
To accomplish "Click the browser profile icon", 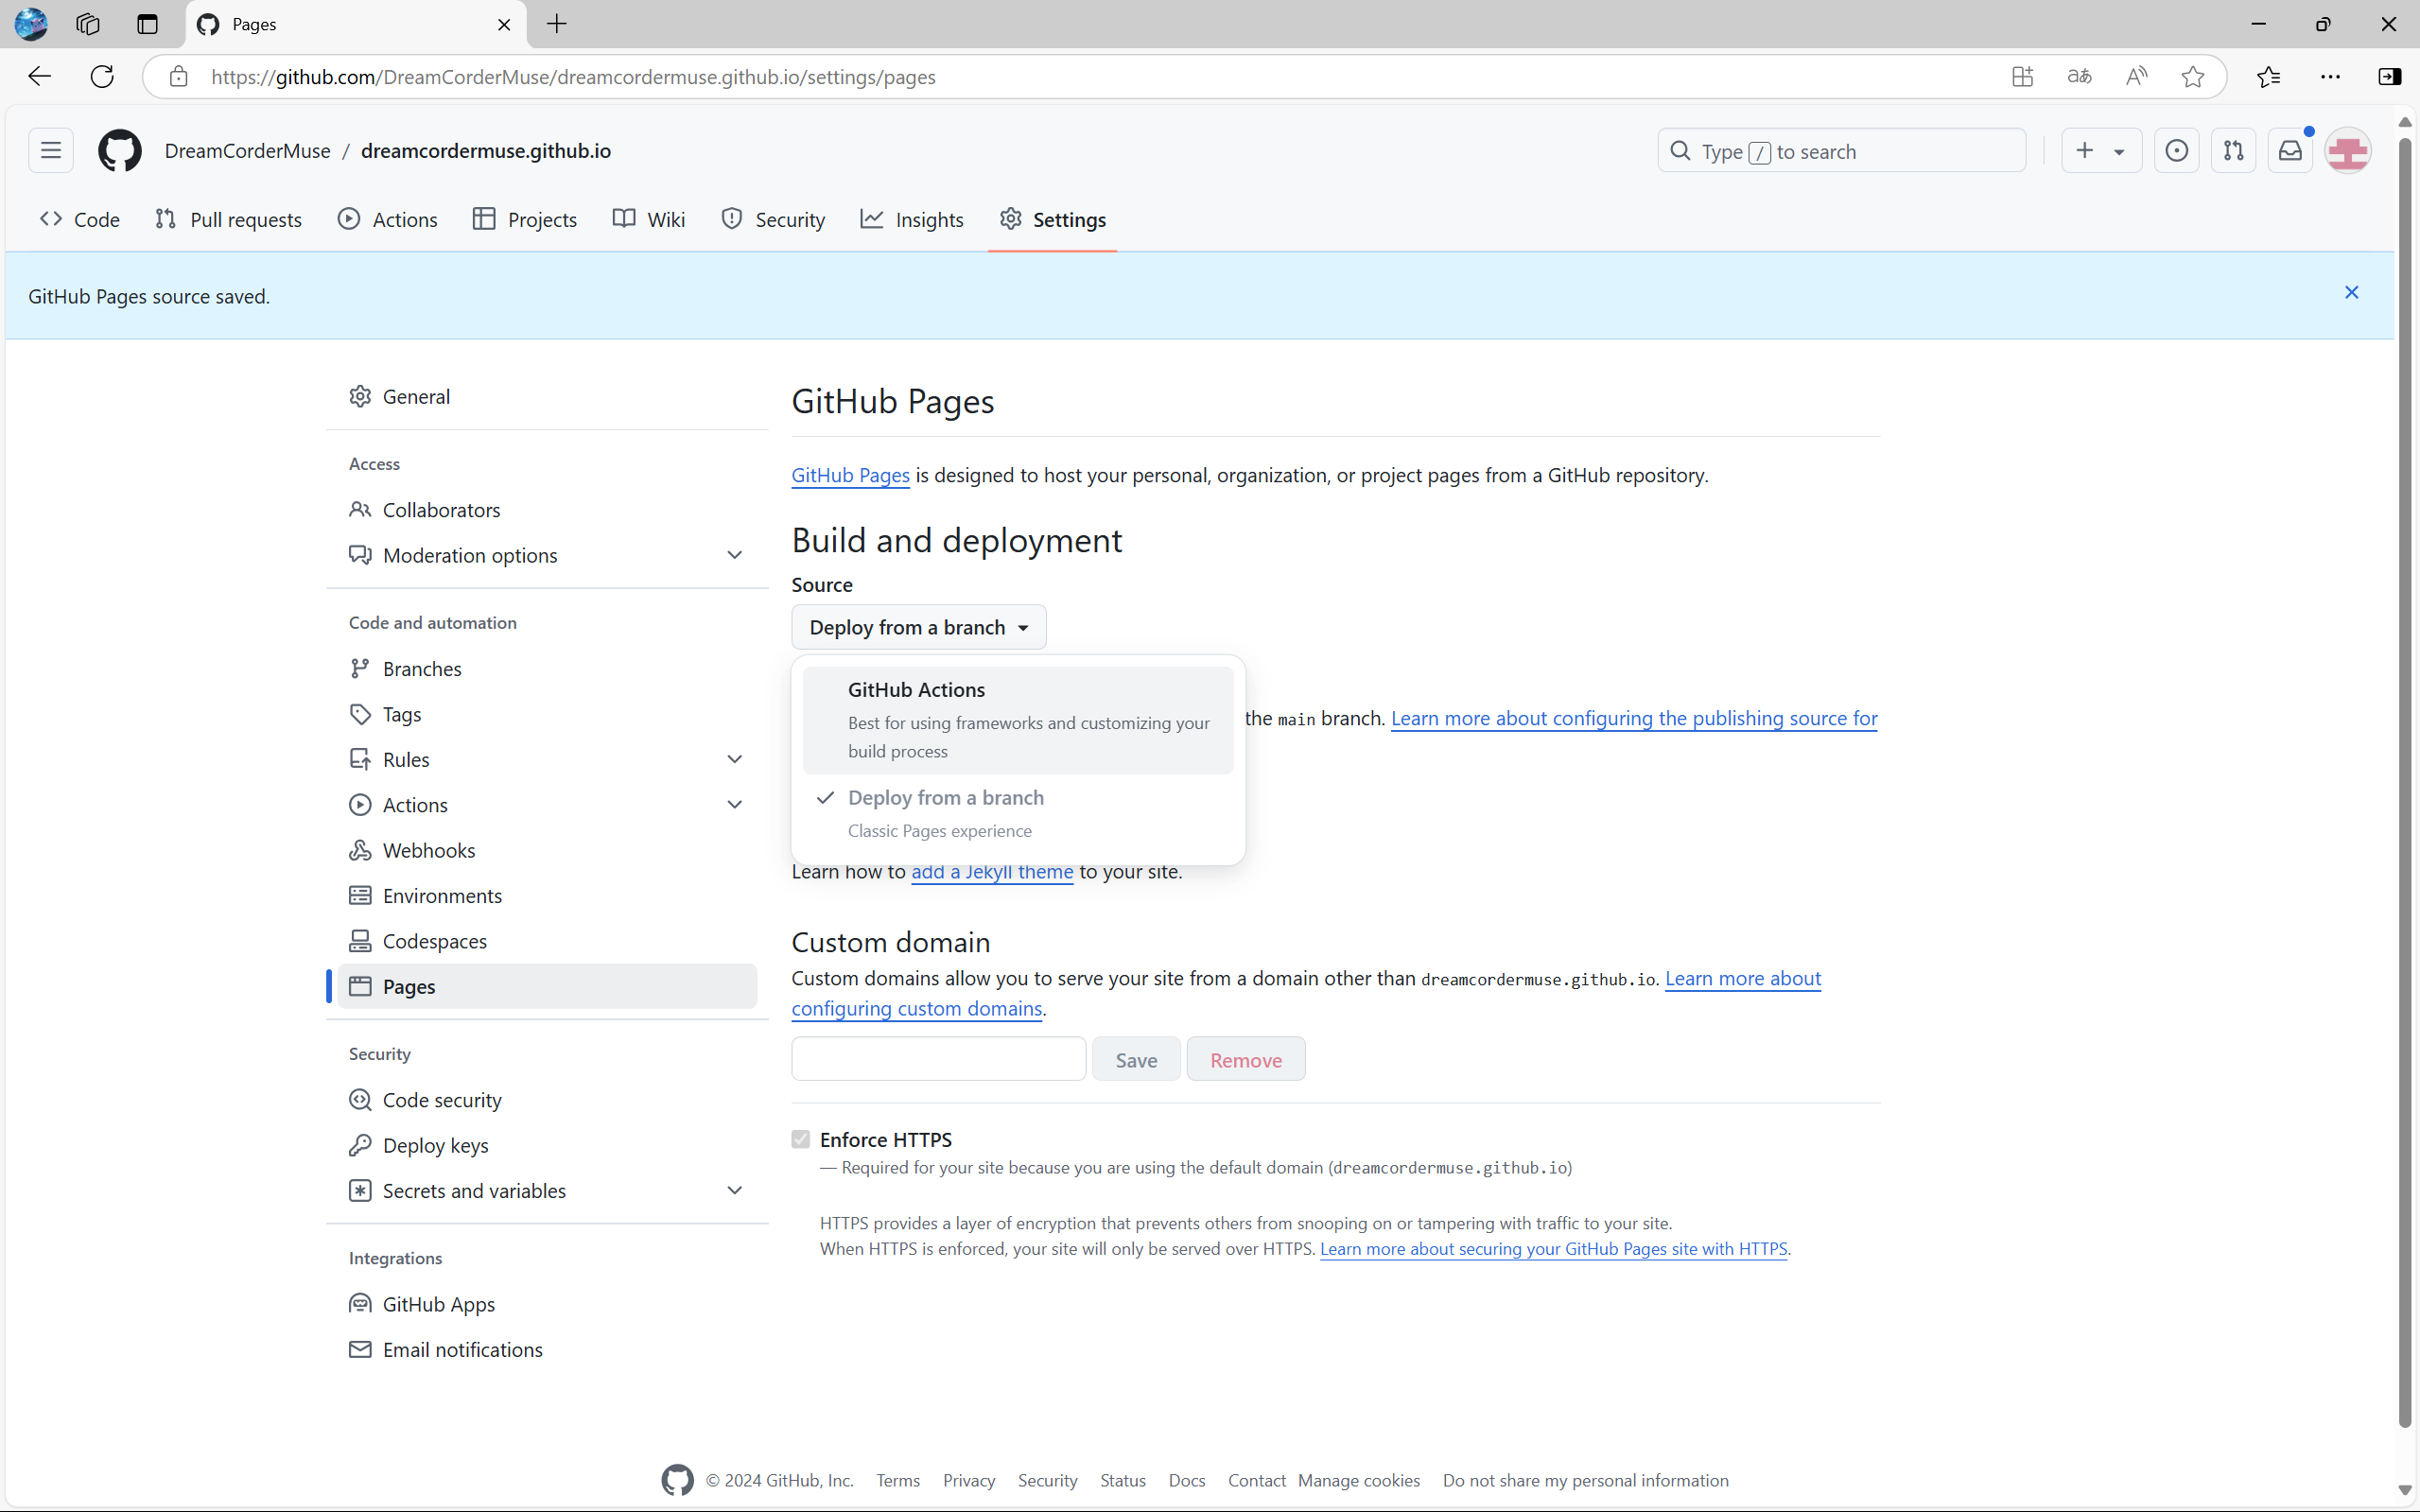I will coord(31,24).
